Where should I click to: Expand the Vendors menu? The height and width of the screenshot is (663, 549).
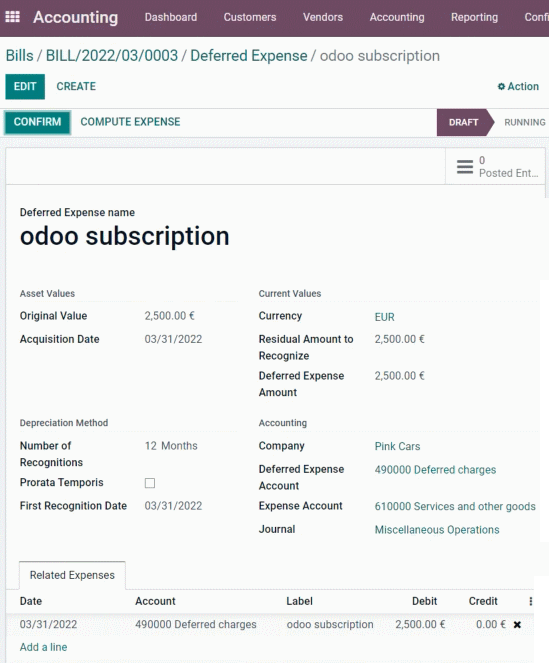(323, 17)
